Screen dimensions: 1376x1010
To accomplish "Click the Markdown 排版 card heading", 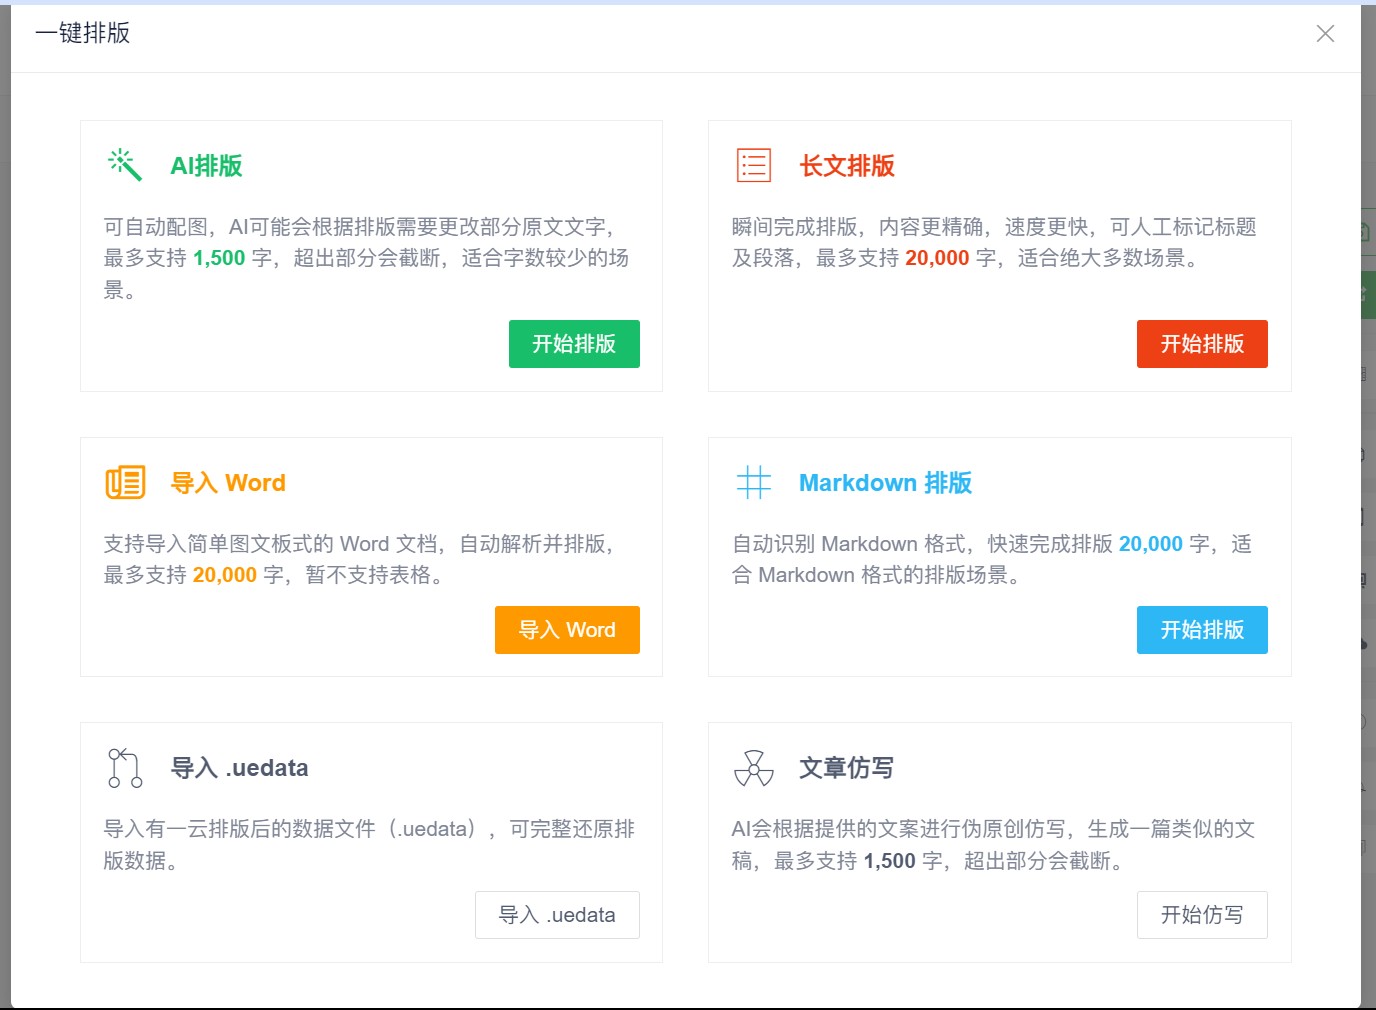I will pos(885,483).
